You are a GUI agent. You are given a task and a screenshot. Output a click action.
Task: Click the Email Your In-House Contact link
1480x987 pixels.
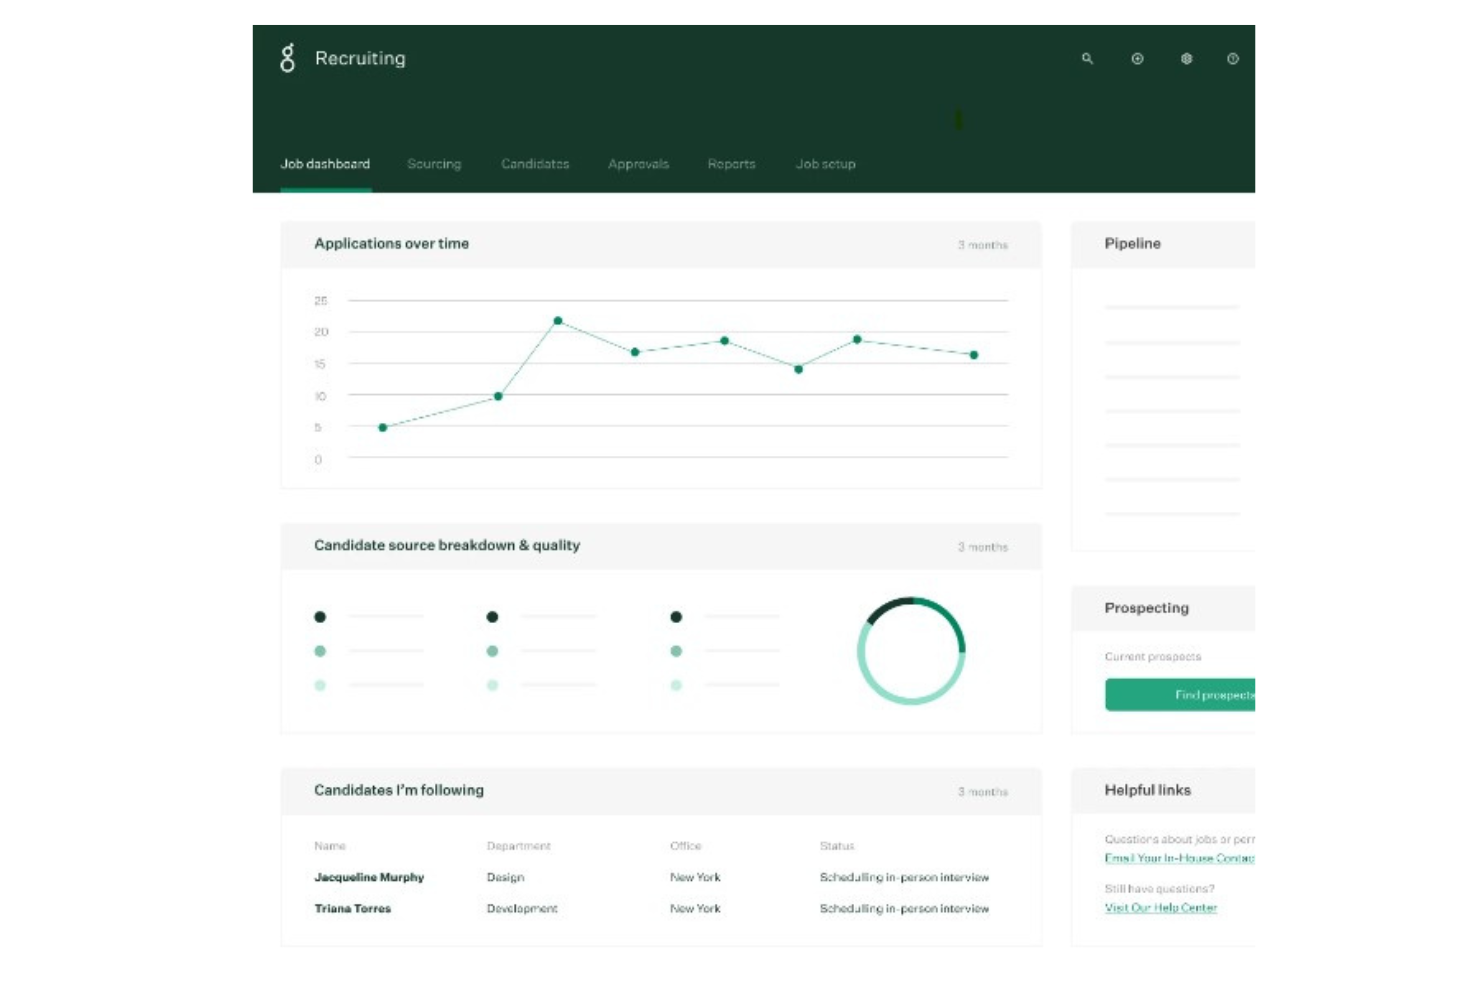click(x=1178, y=858)
